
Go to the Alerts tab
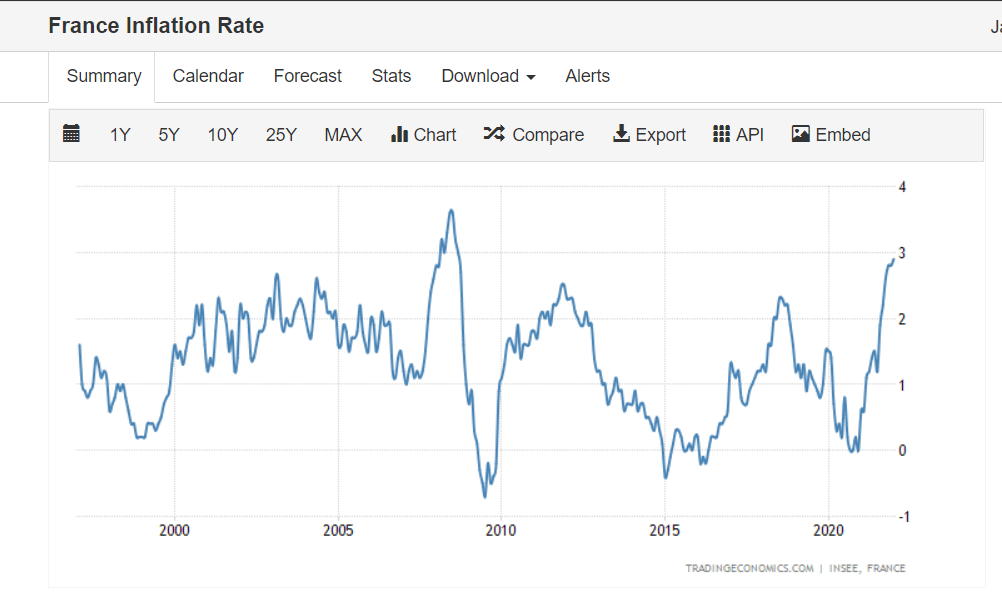click(x=587, y=76)
